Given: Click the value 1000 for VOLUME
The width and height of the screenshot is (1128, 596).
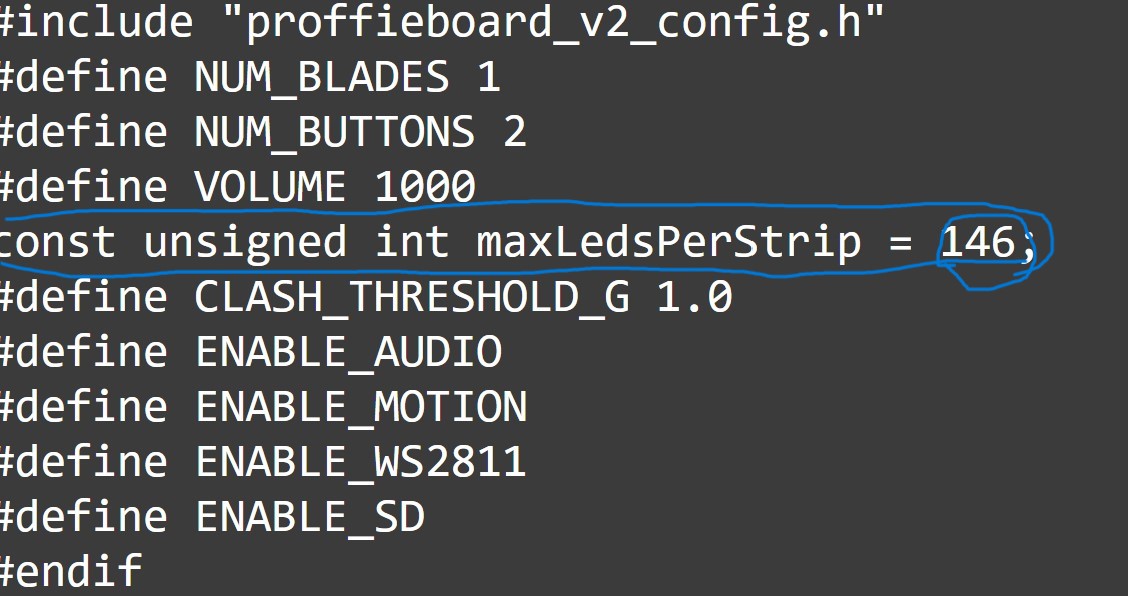Looking at the screenshot, I should click(425, 186).
